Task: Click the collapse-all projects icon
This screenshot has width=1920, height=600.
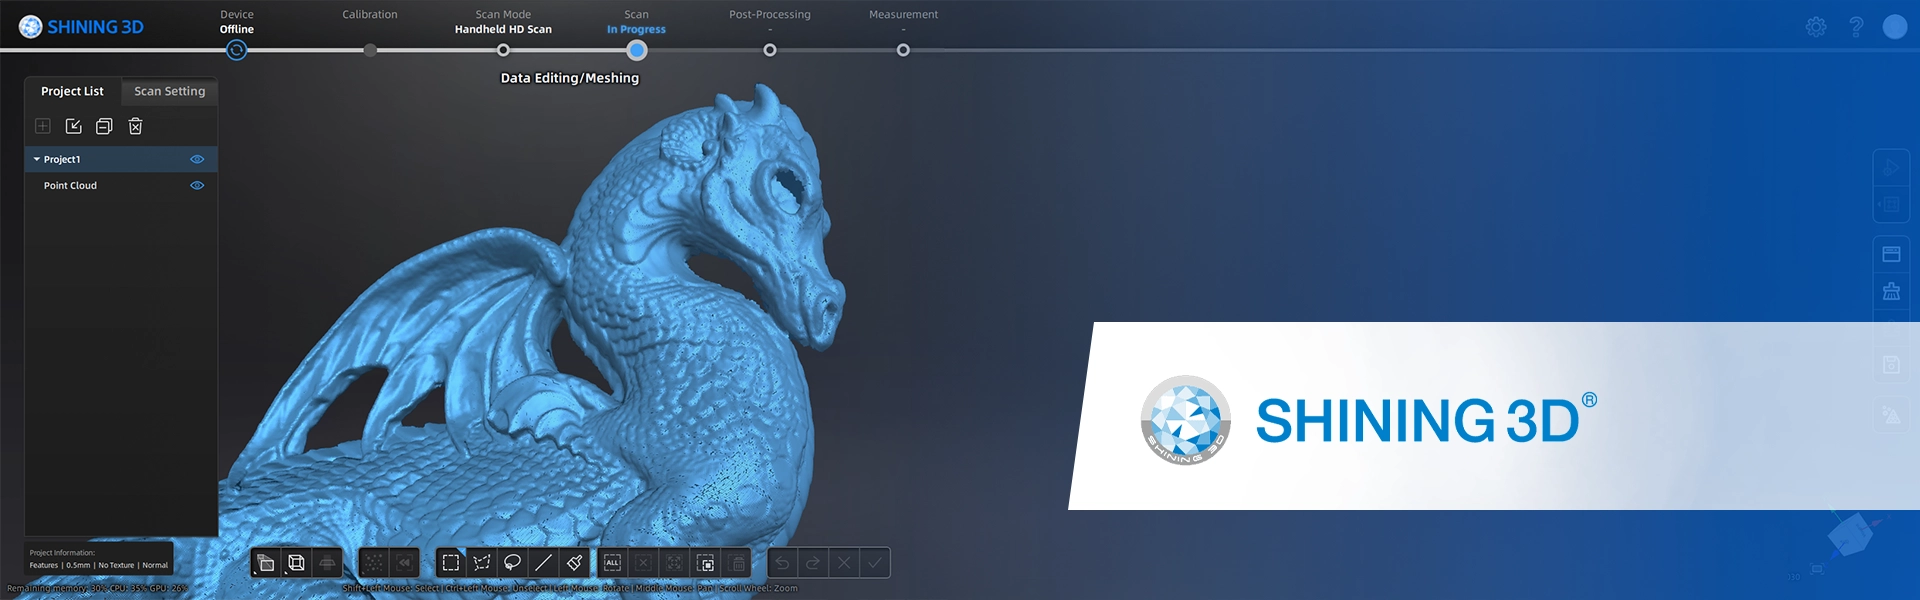Action: [x=104, y=126]
